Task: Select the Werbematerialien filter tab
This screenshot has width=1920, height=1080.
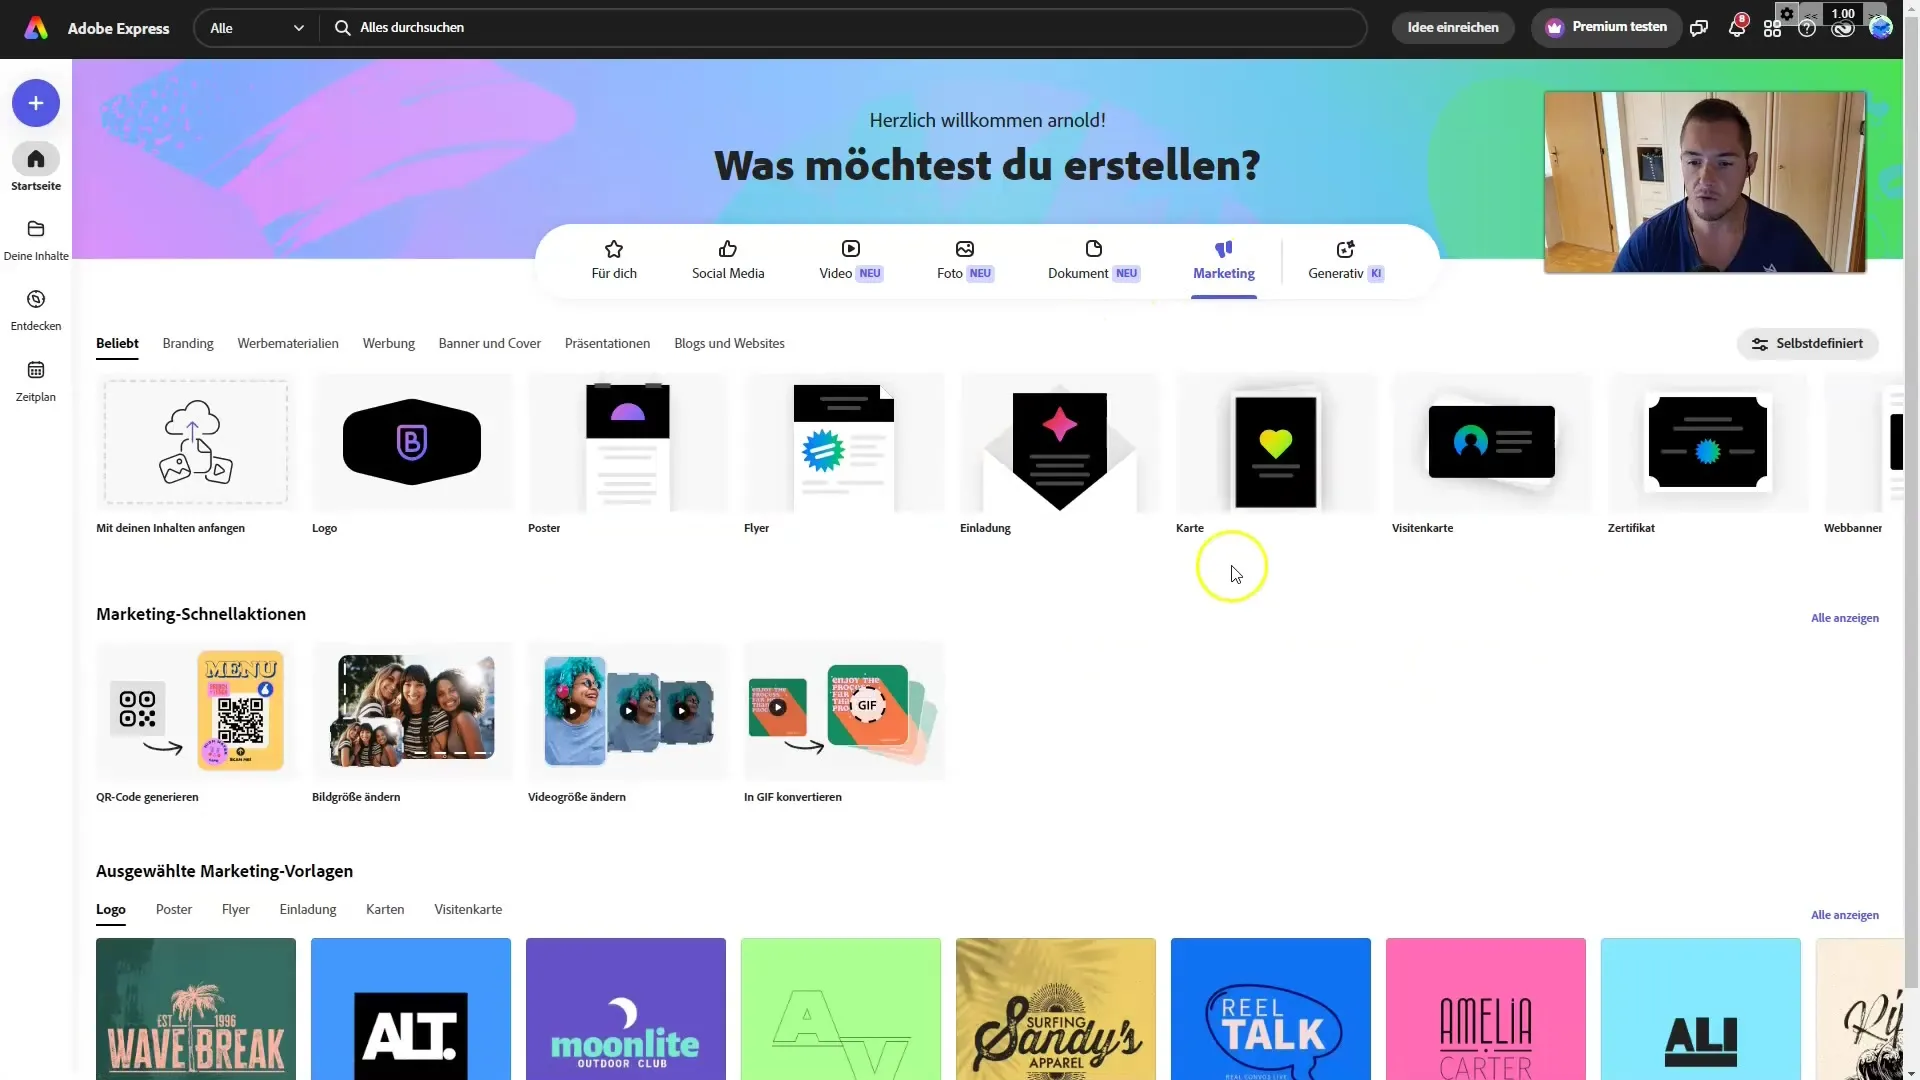Action: point(287,343)
